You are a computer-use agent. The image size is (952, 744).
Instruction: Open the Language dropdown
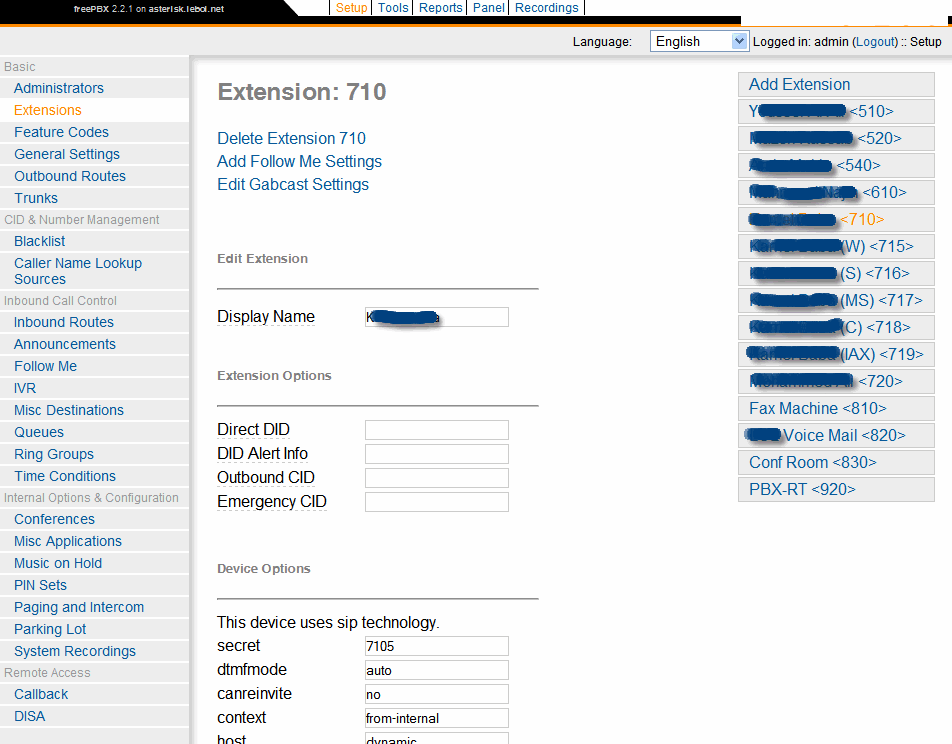click(699, 41)
